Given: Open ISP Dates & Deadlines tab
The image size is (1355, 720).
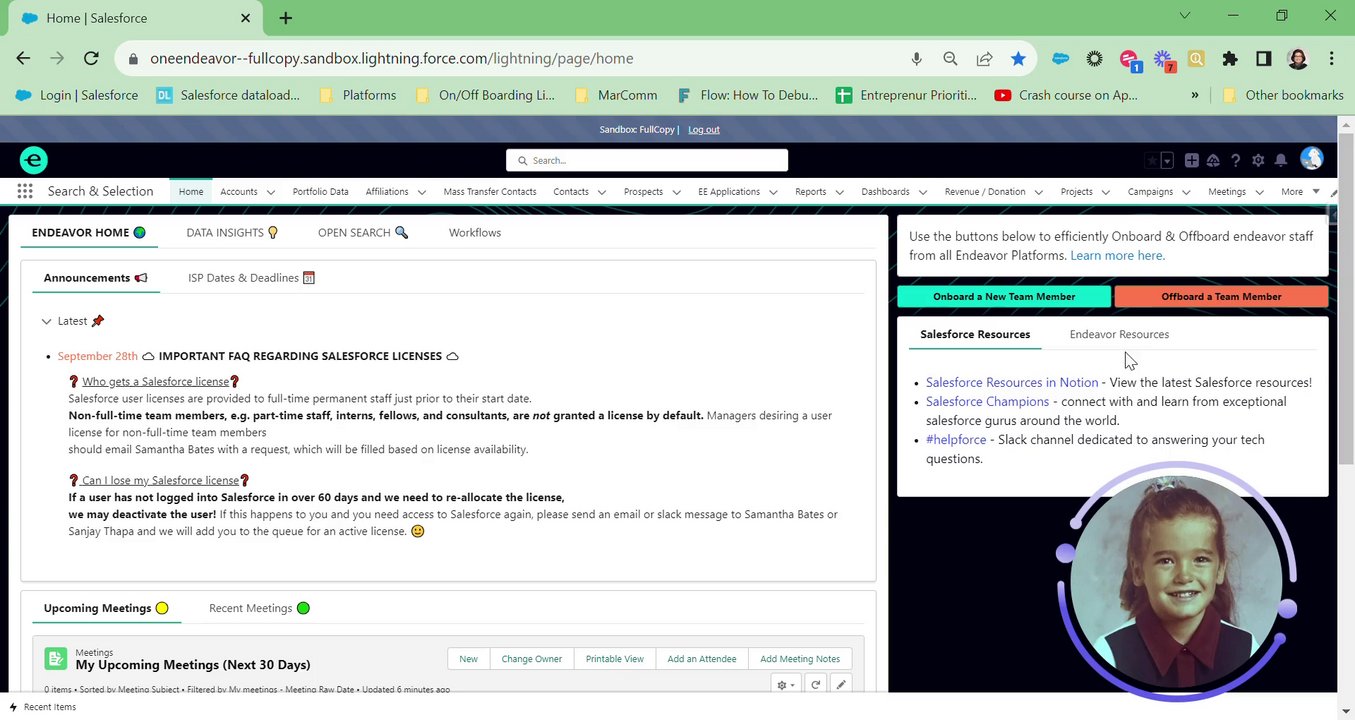Looking at the screenshot, I should coord(251,278).
